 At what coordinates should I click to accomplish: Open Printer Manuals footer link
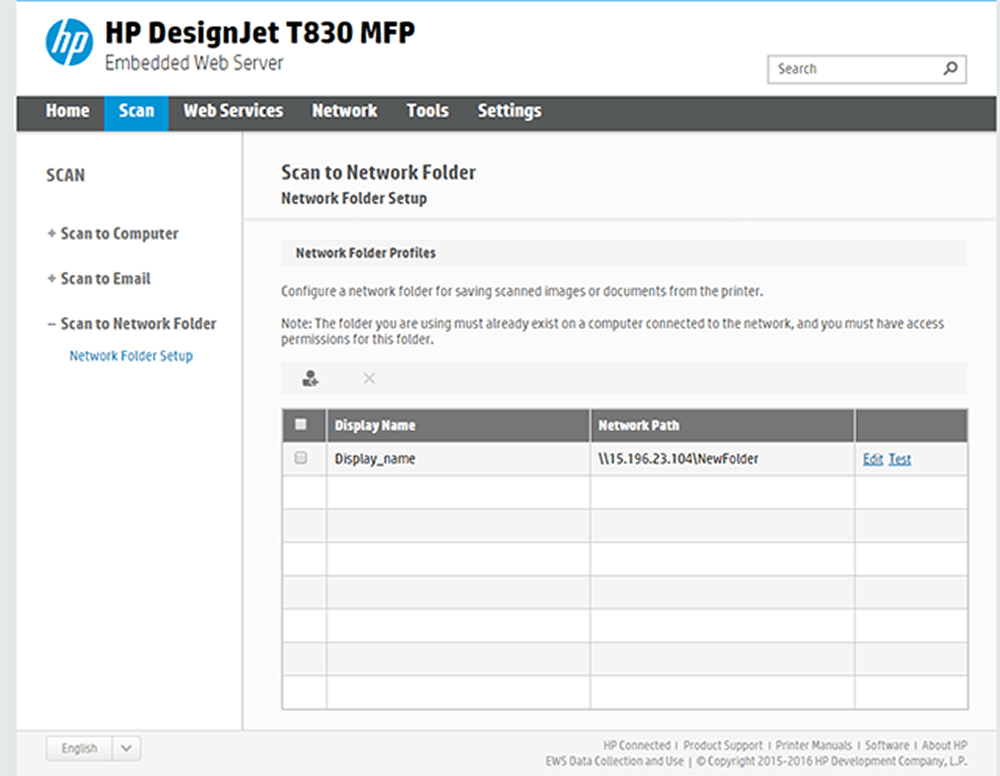click(x=813, y=745)
